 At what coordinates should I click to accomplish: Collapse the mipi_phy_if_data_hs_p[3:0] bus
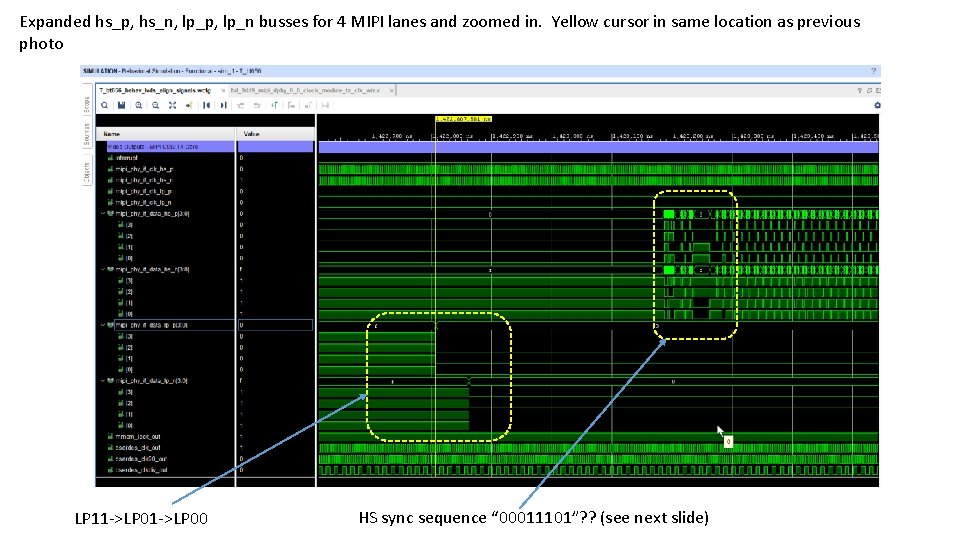[103, 214]
